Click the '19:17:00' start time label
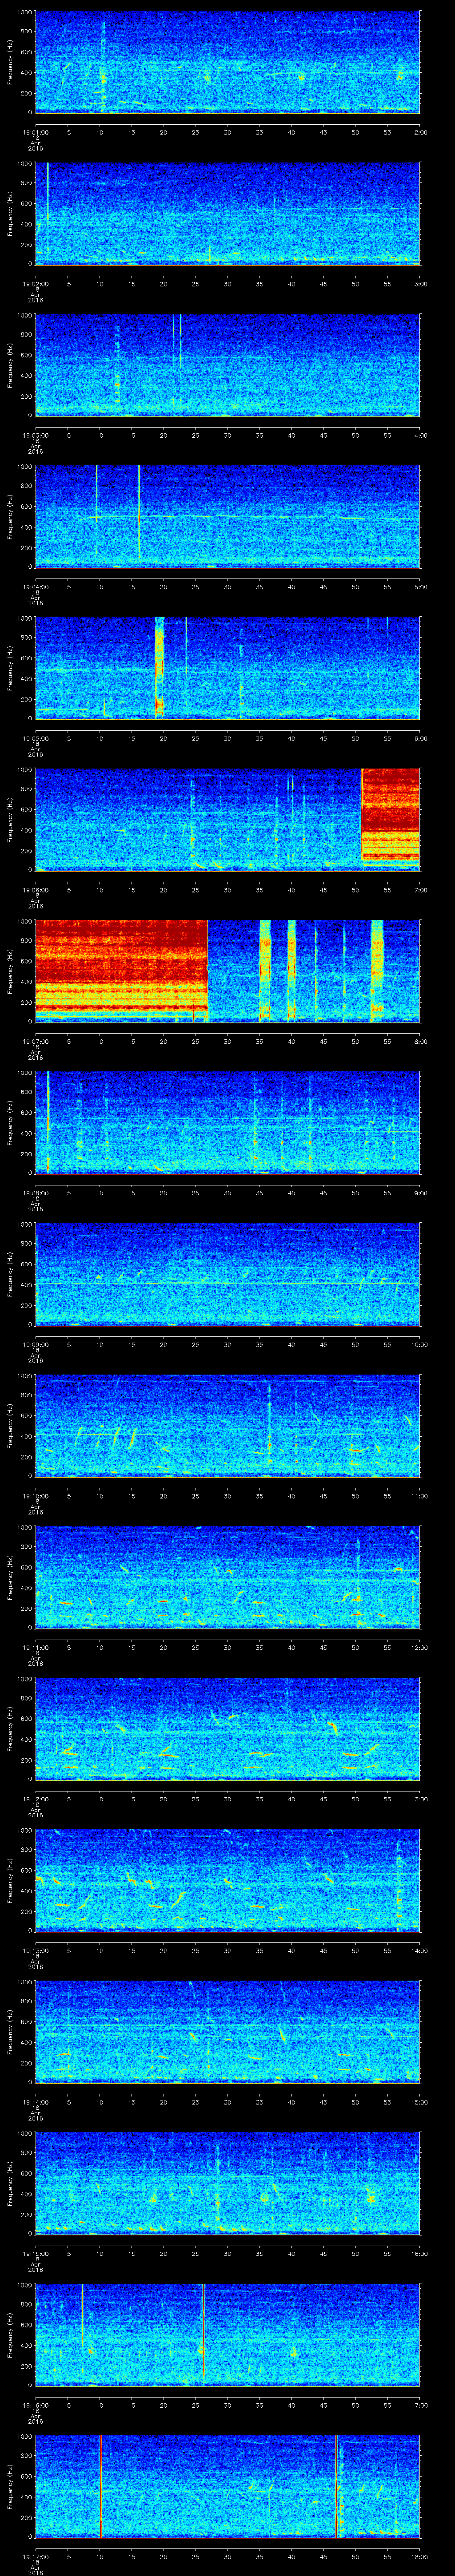Screen dimensions: 455x2576 click(x=35, y=2555)
